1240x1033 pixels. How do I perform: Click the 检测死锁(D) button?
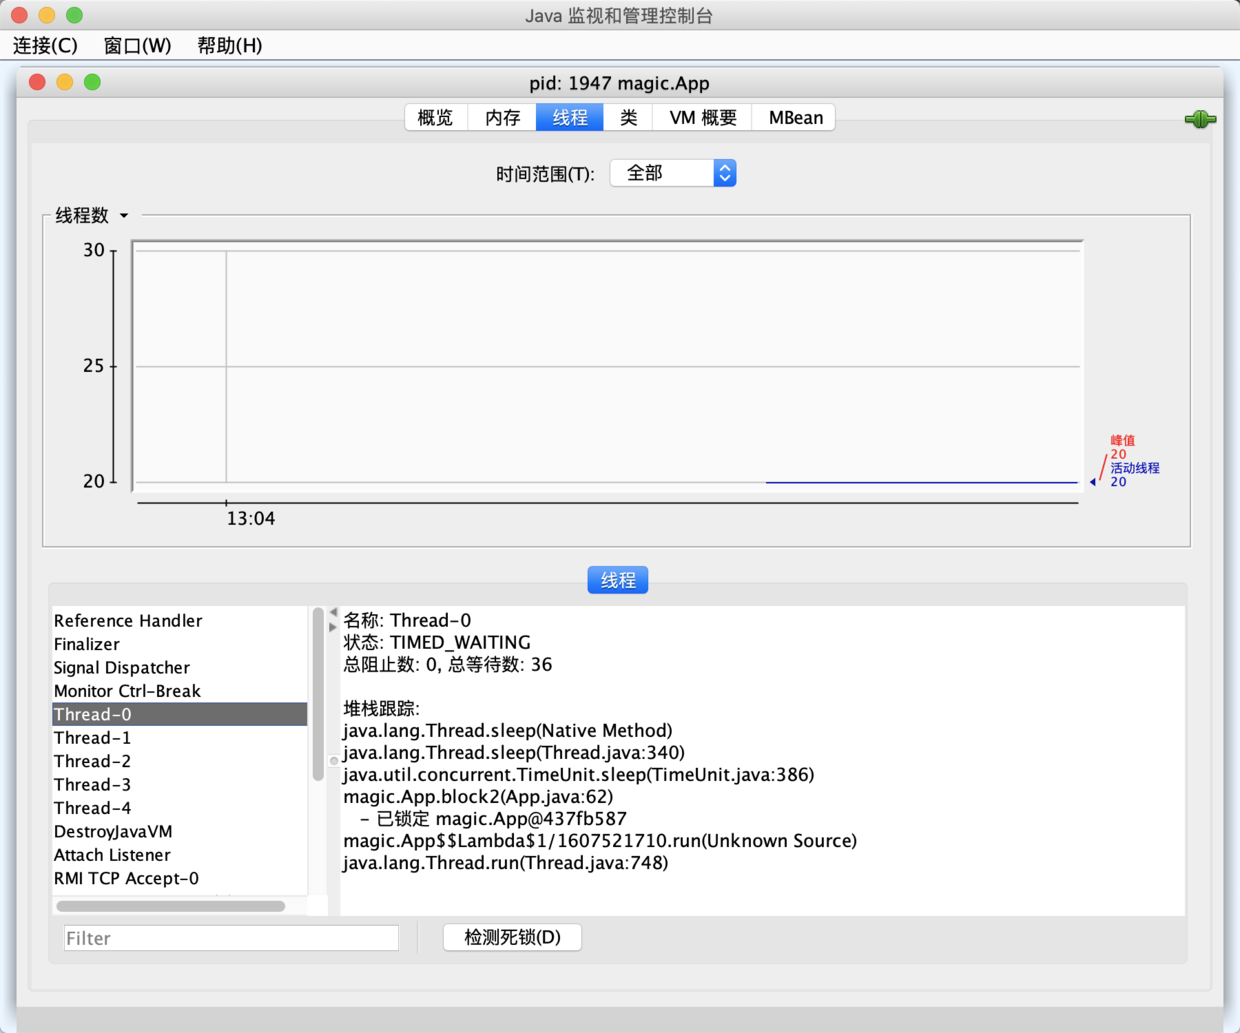(512, 937)
